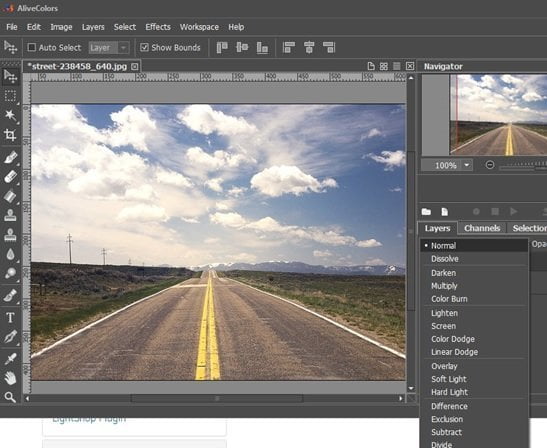Select the upper Clone Stamp tool

coord(10,216)
